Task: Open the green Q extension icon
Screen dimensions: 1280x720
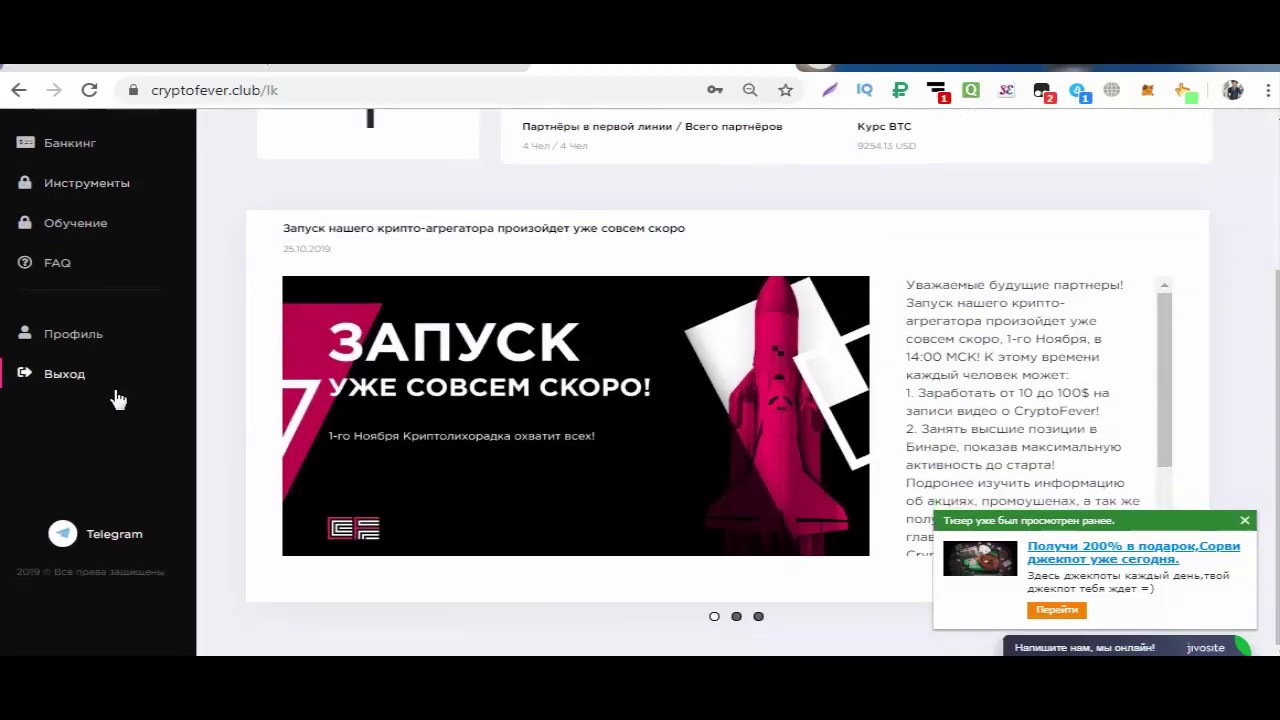Action: click(971, 90)
